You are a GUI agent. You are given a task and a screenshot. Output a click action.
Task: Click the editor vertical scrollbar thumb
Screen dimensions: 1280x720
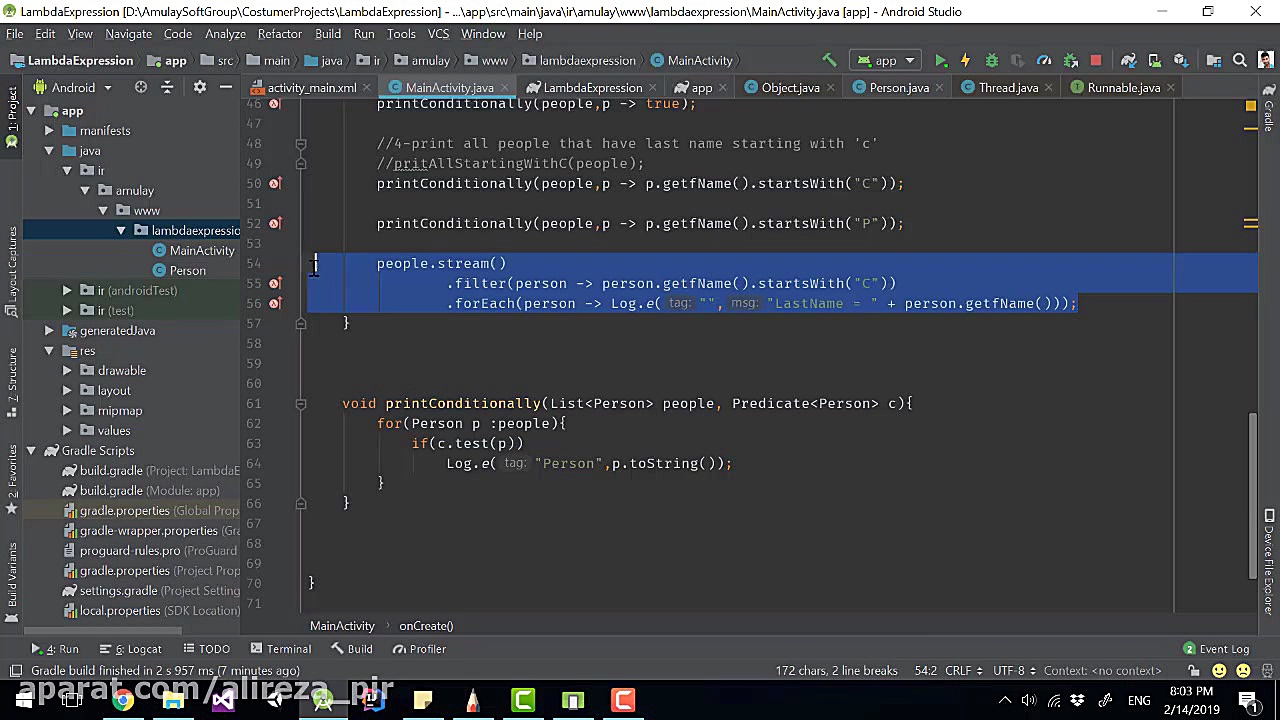(1253, 497)
